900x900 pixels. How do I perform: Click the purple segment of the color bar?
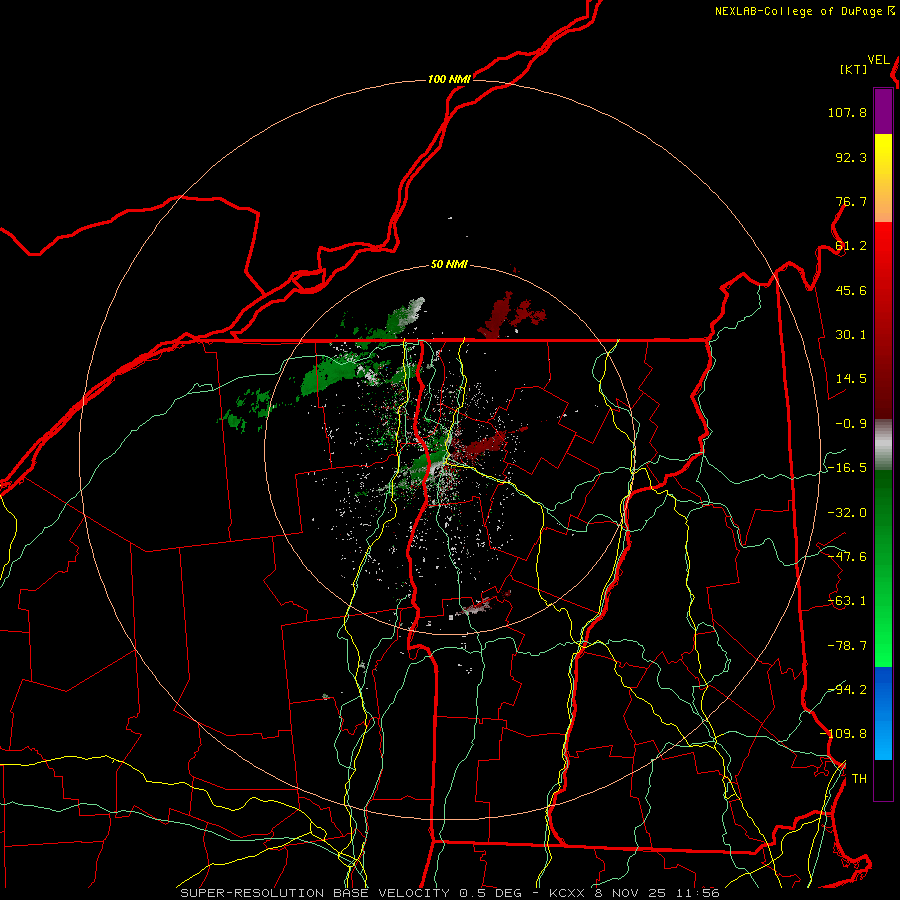(883, 111)
